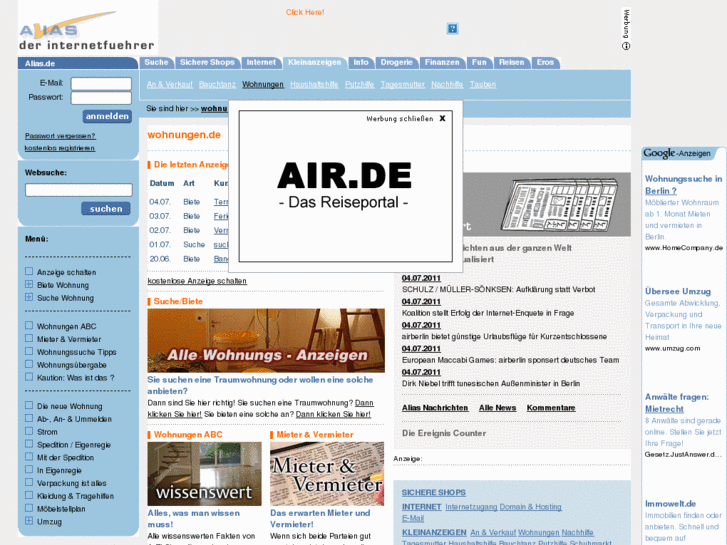
Task: Switch to the Fun tab
Action: click(479, 63)
